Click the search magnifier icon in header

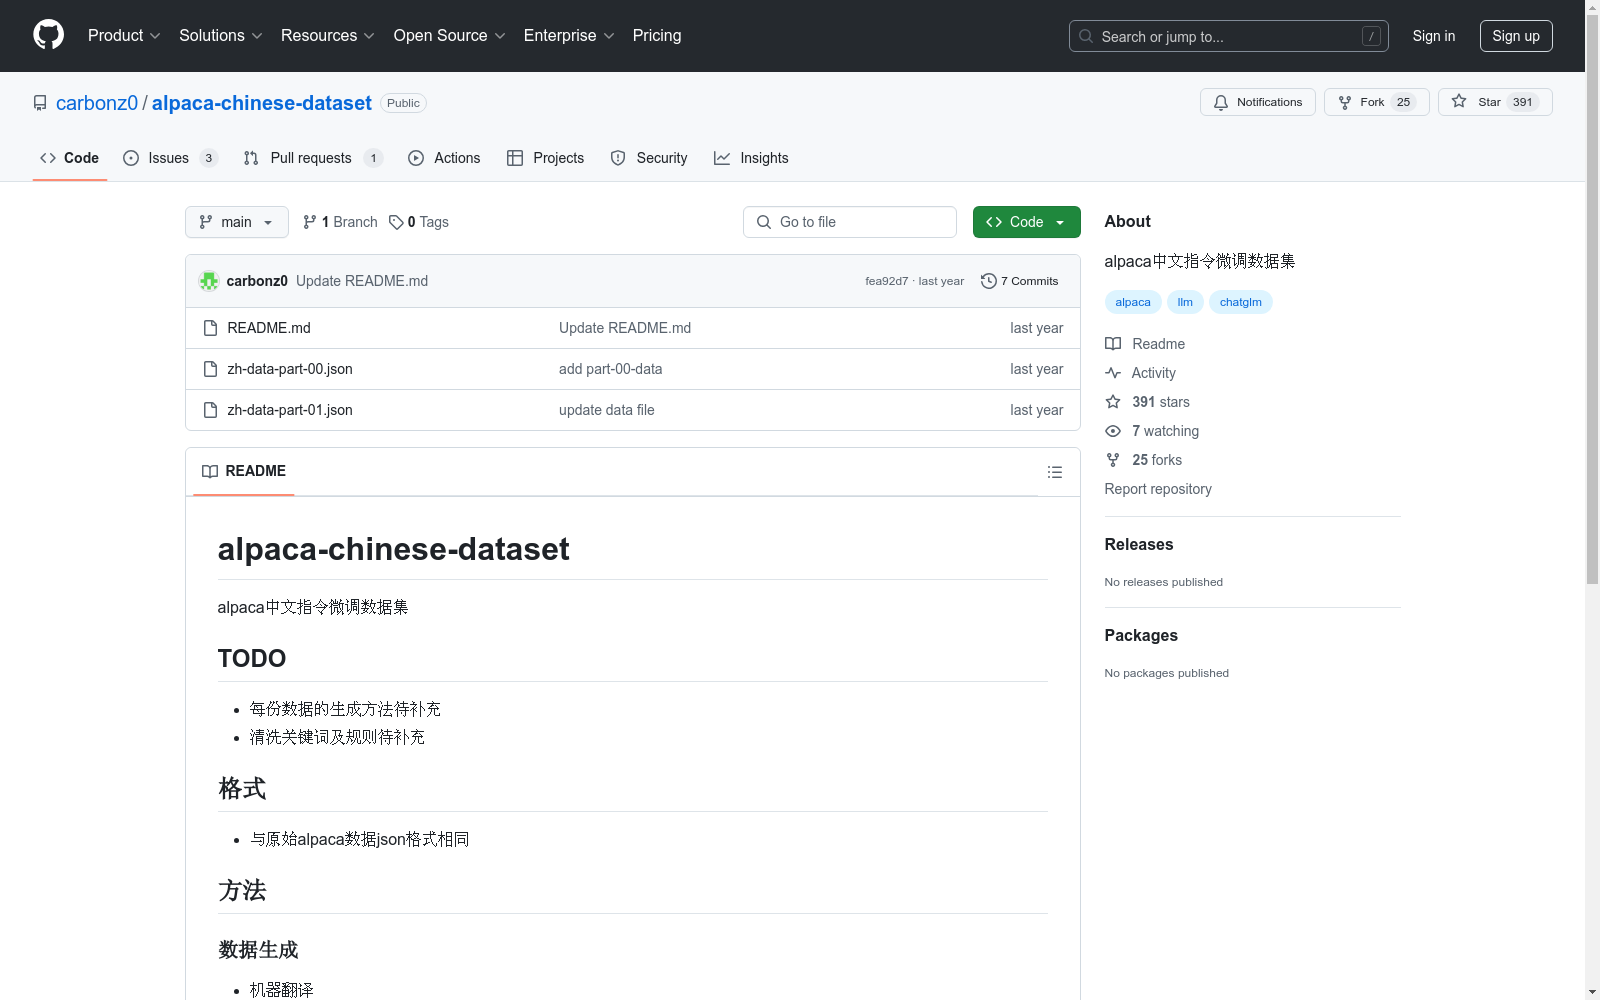pos(1086,36)
